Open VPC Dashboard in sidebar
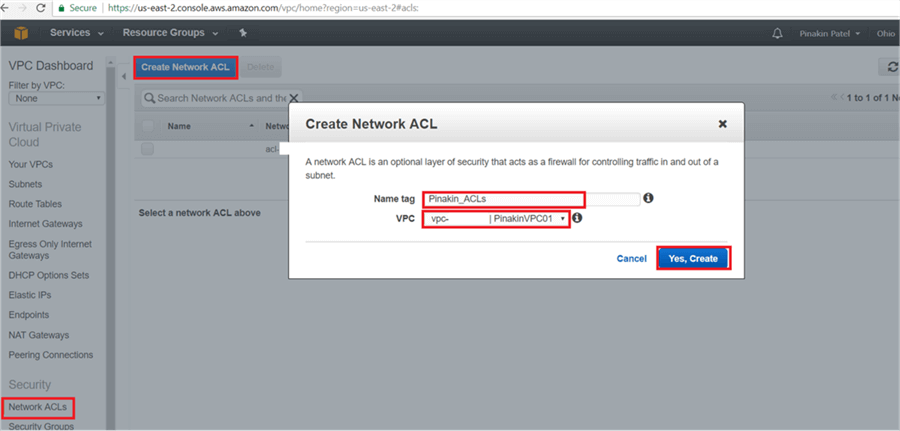 coord(51,65)
